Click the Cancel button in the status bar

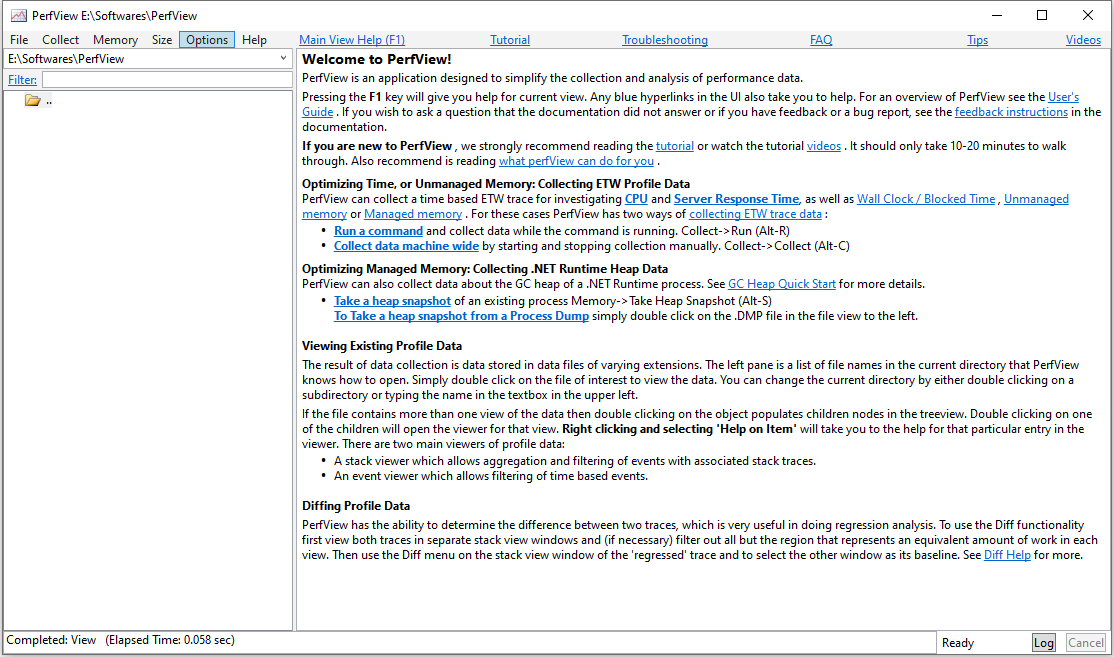[x=1086, y=643]
